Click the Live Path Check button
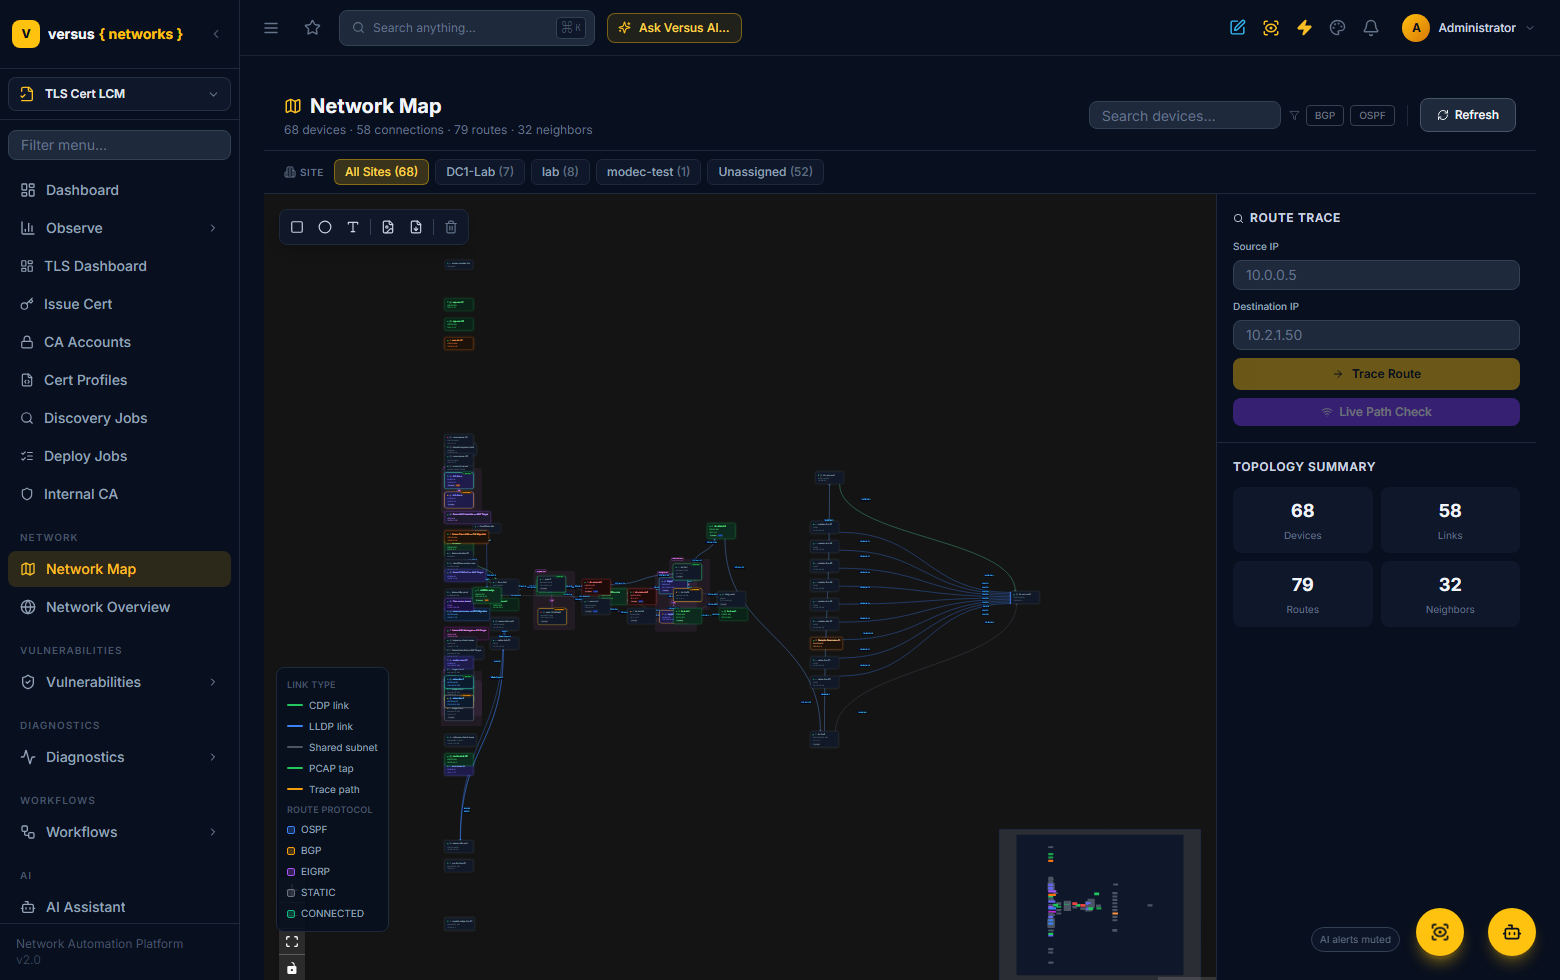The width and height of the screenshot is (1560, 980). click(x=1376, y=412)
